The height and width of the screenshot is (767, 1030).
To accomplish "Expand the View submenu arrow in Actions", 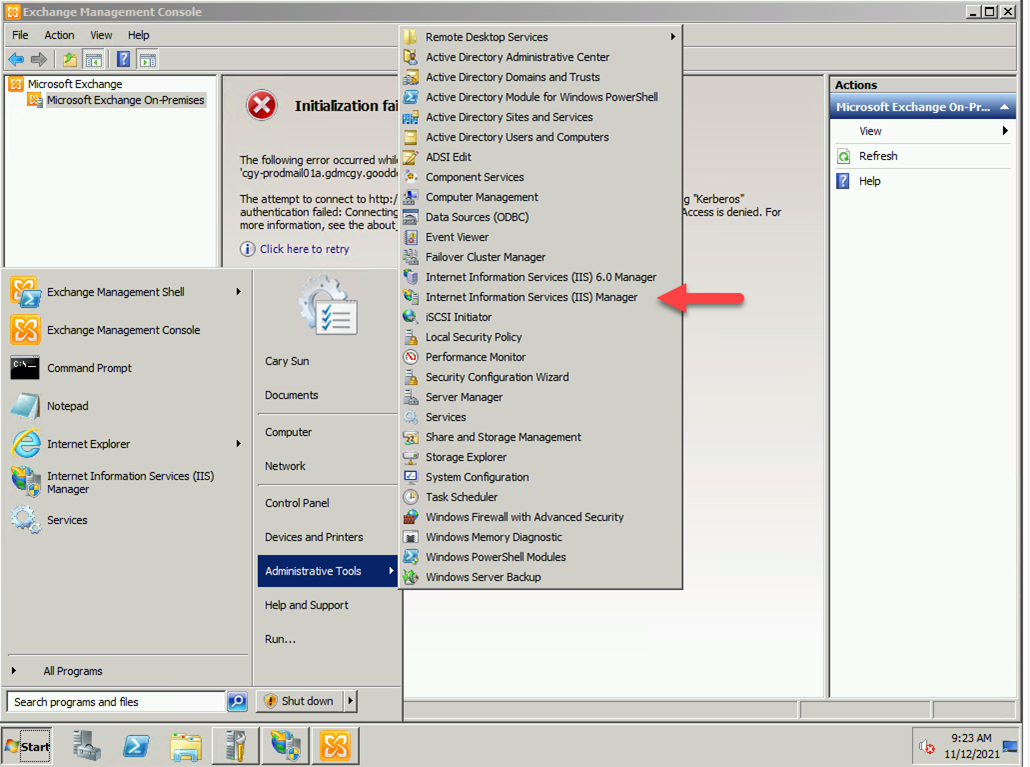I will click(1005, 131).
